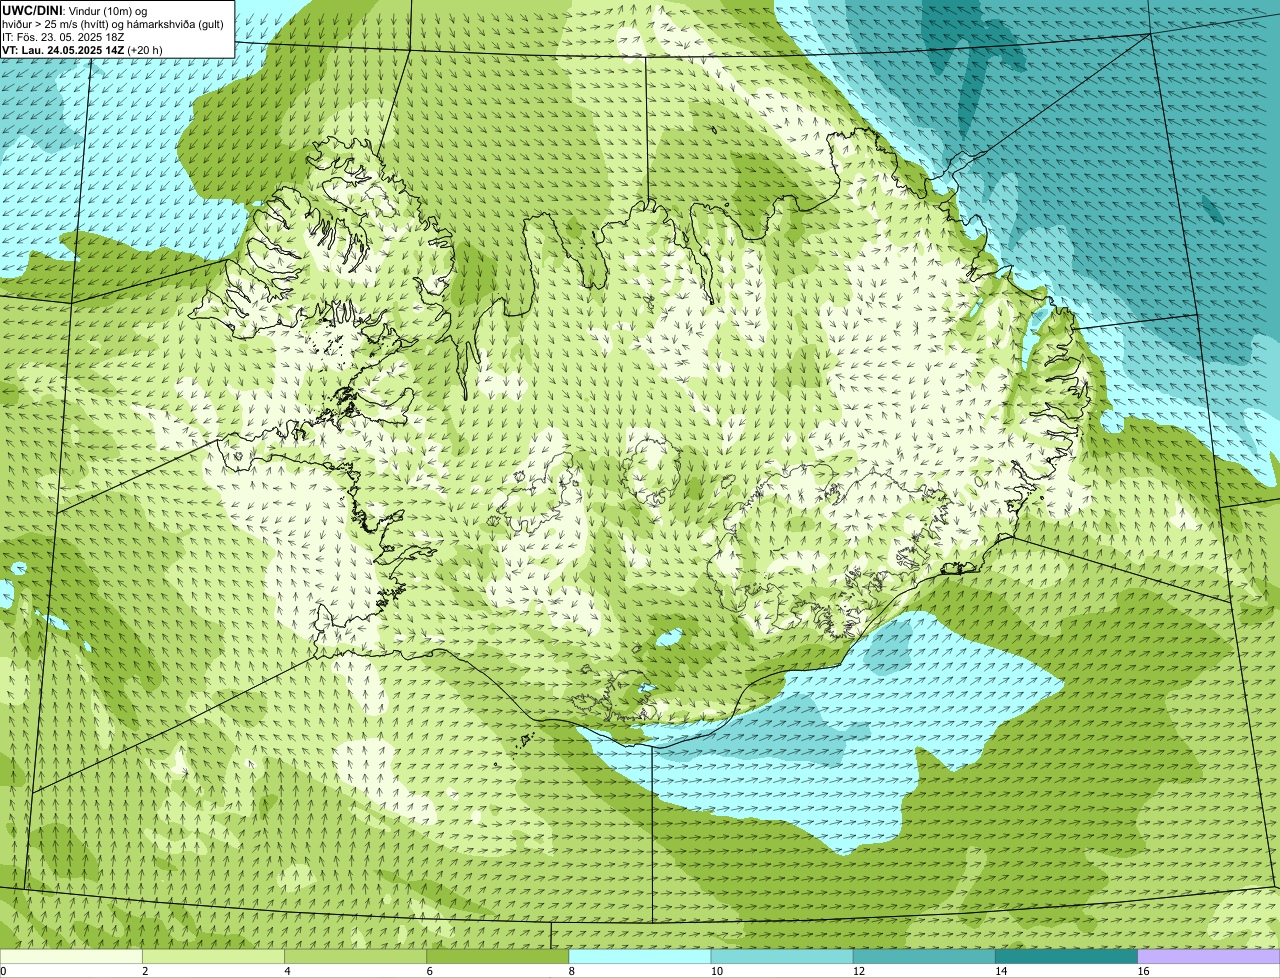1280x978 pixels.
Task: Click the legend scale label '6'
Action: [430, 971]
